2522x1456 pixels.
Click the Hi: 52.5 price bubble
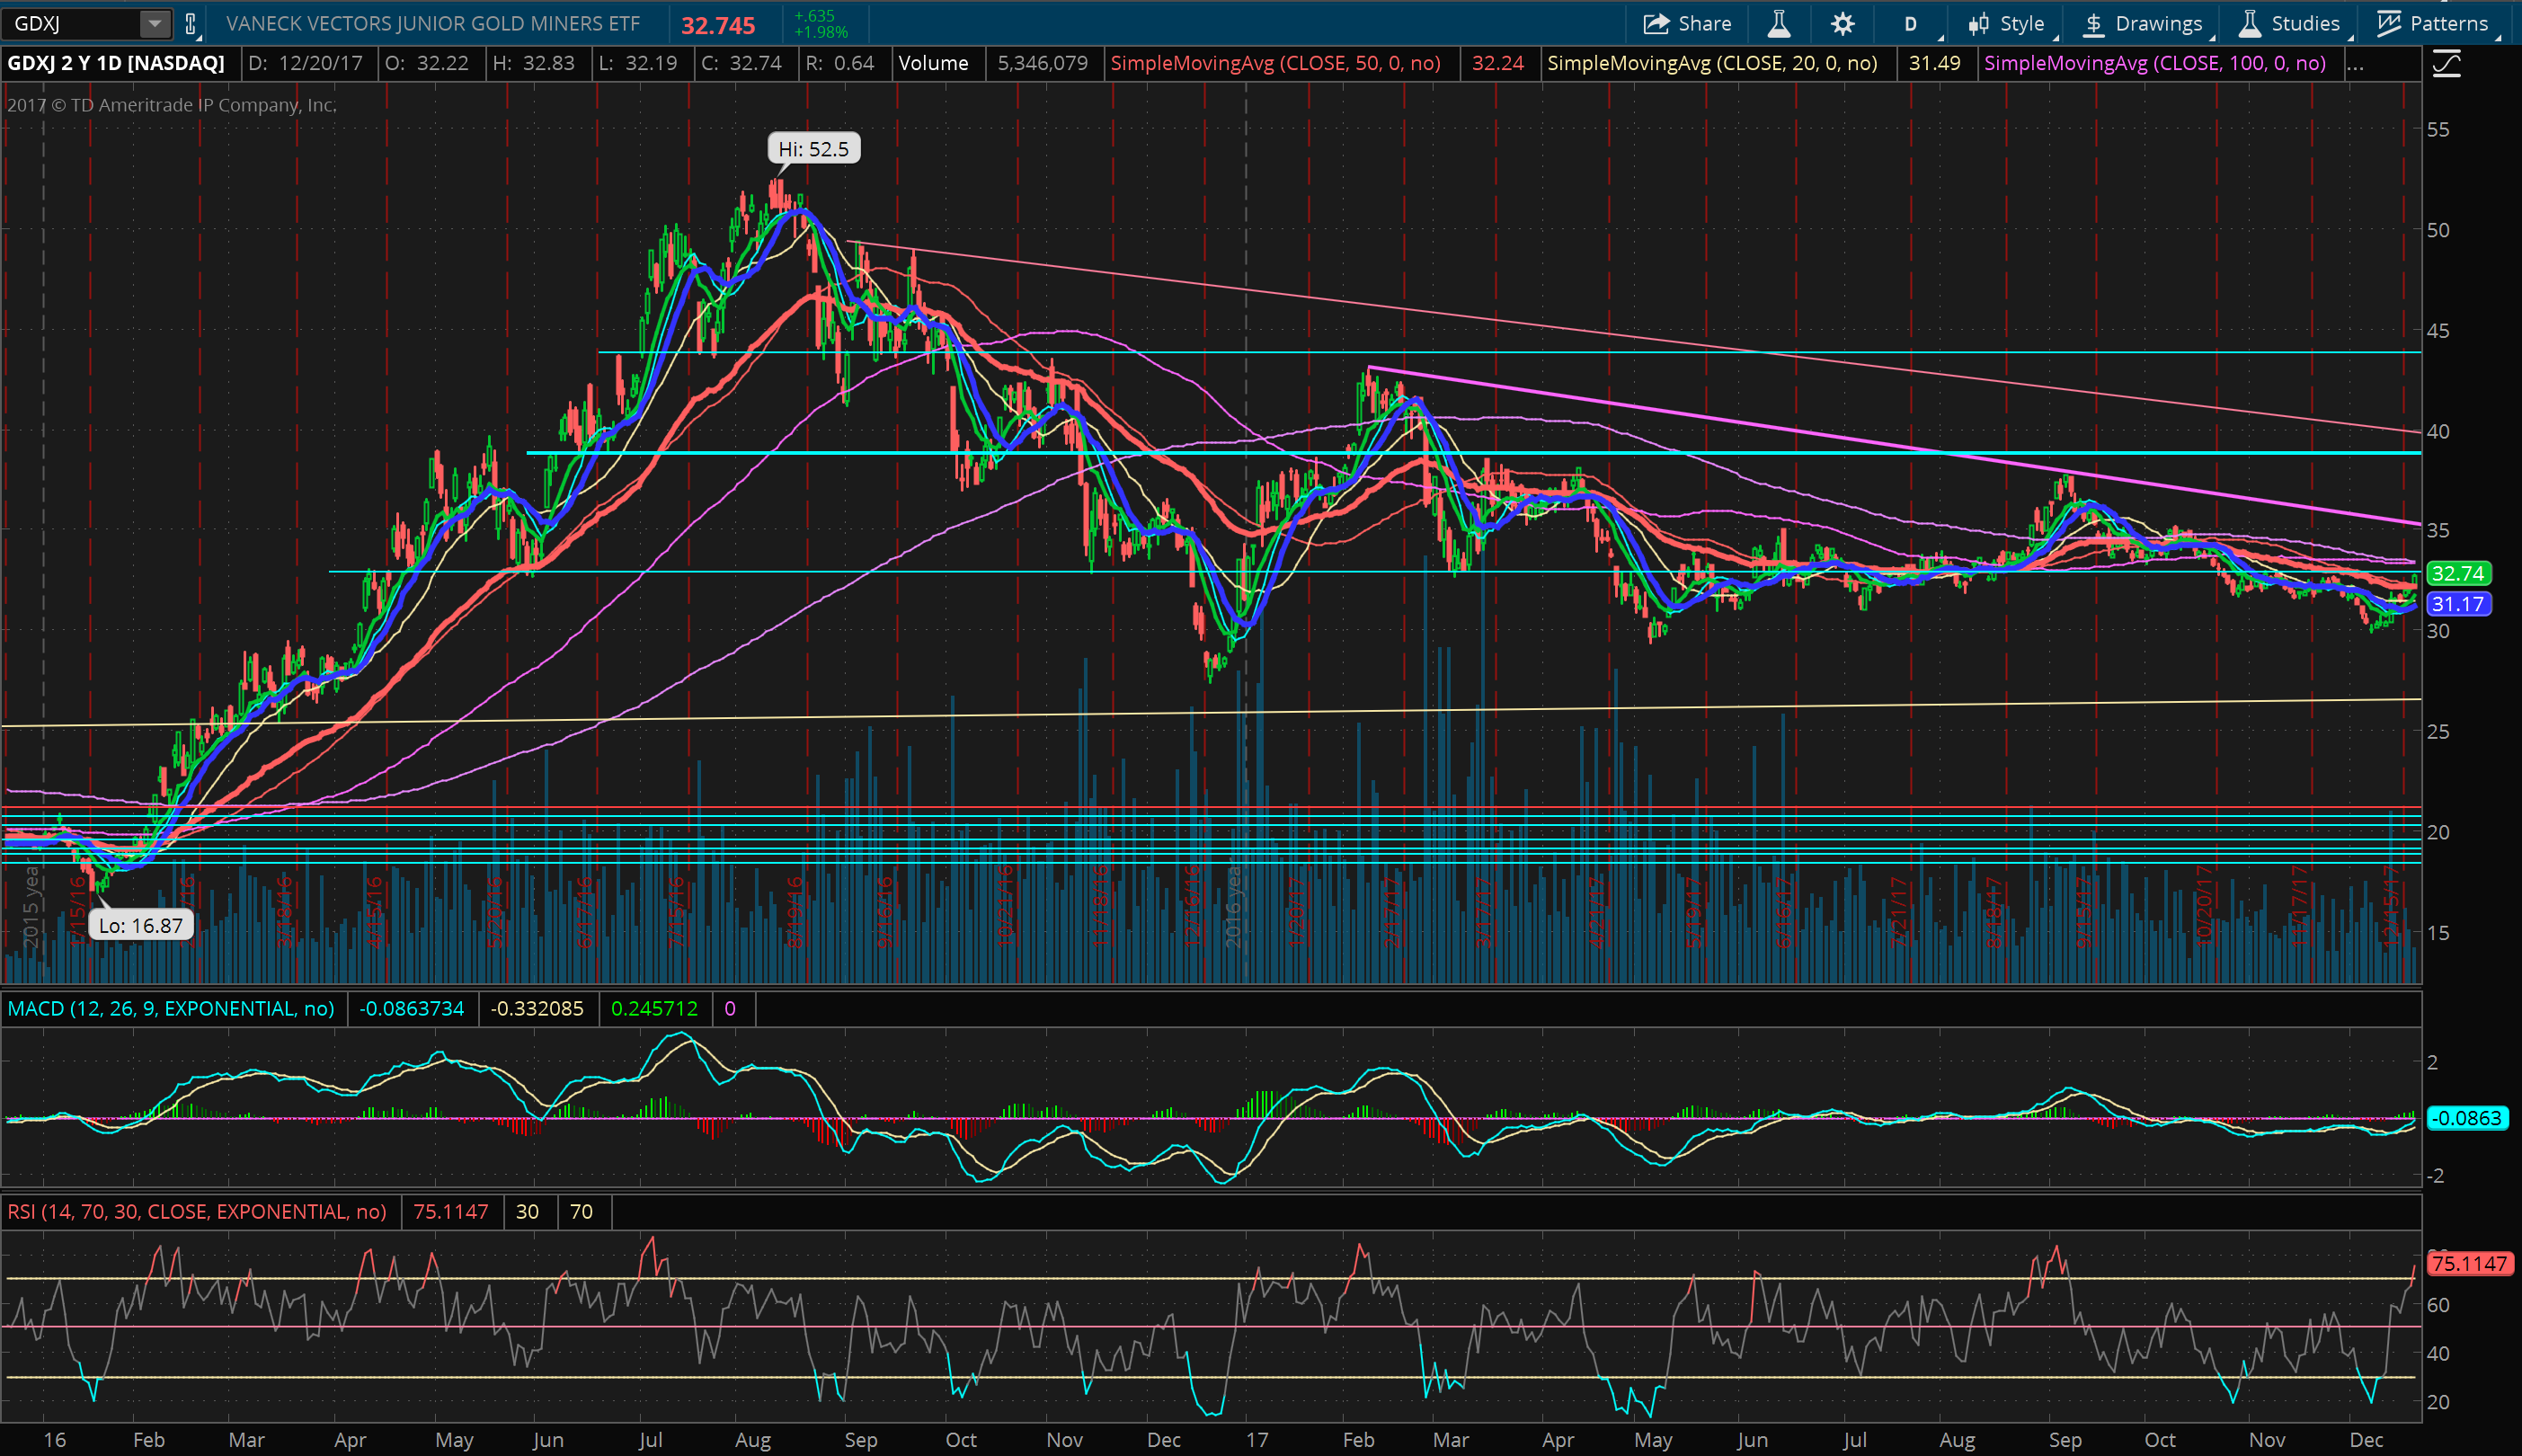coord(813,149)
